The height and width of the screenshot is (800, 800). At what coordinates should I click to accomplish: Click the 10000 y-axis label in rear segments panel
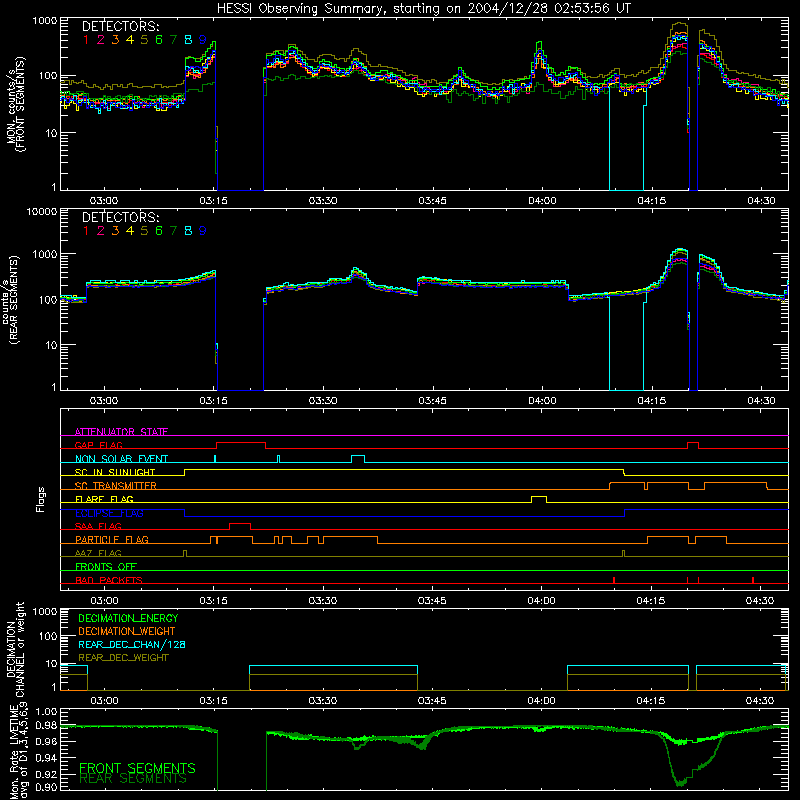point(42,211)
